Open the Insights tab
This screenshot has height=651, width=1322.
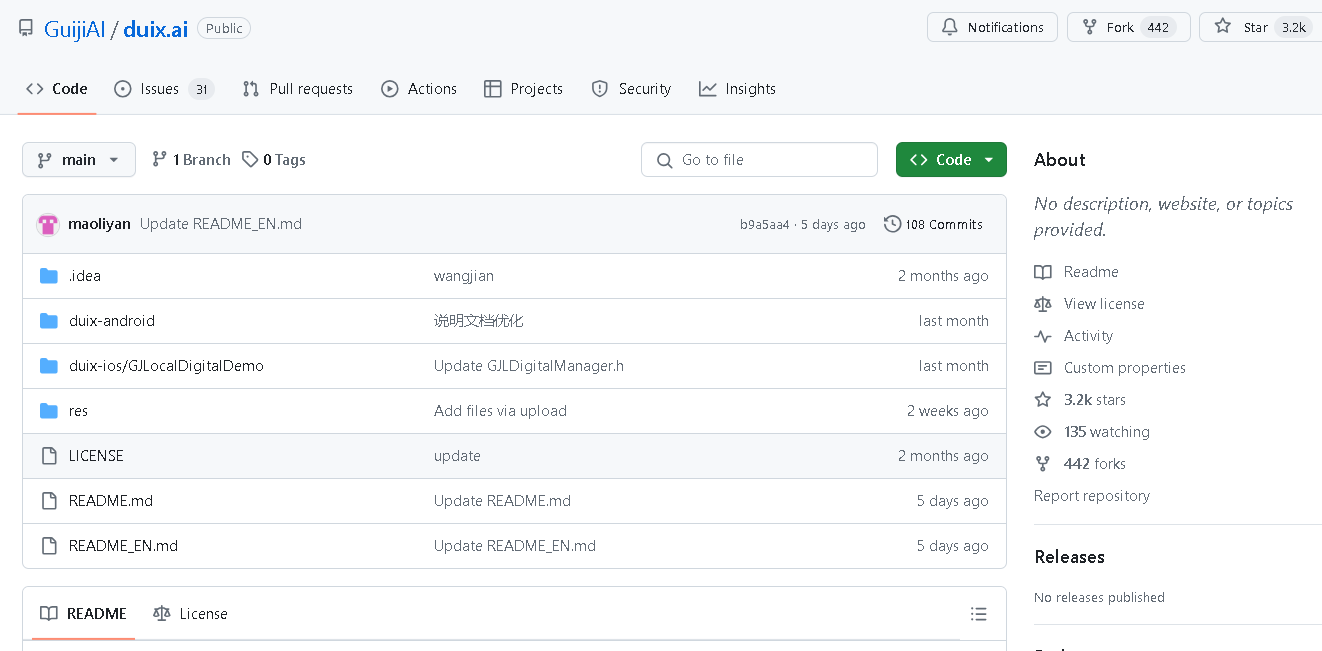pyautogui.click(x=737, y=89)
